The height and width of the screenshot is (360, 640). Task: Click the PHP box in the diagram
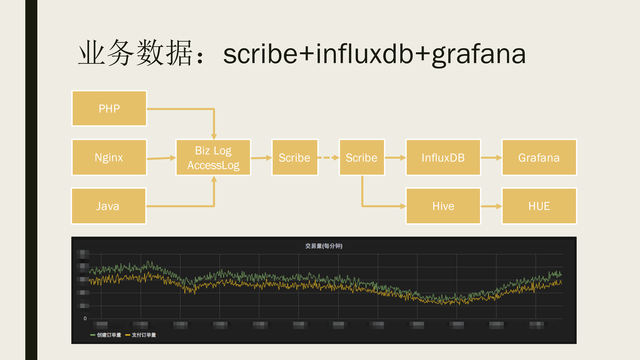tap(109, 109)
